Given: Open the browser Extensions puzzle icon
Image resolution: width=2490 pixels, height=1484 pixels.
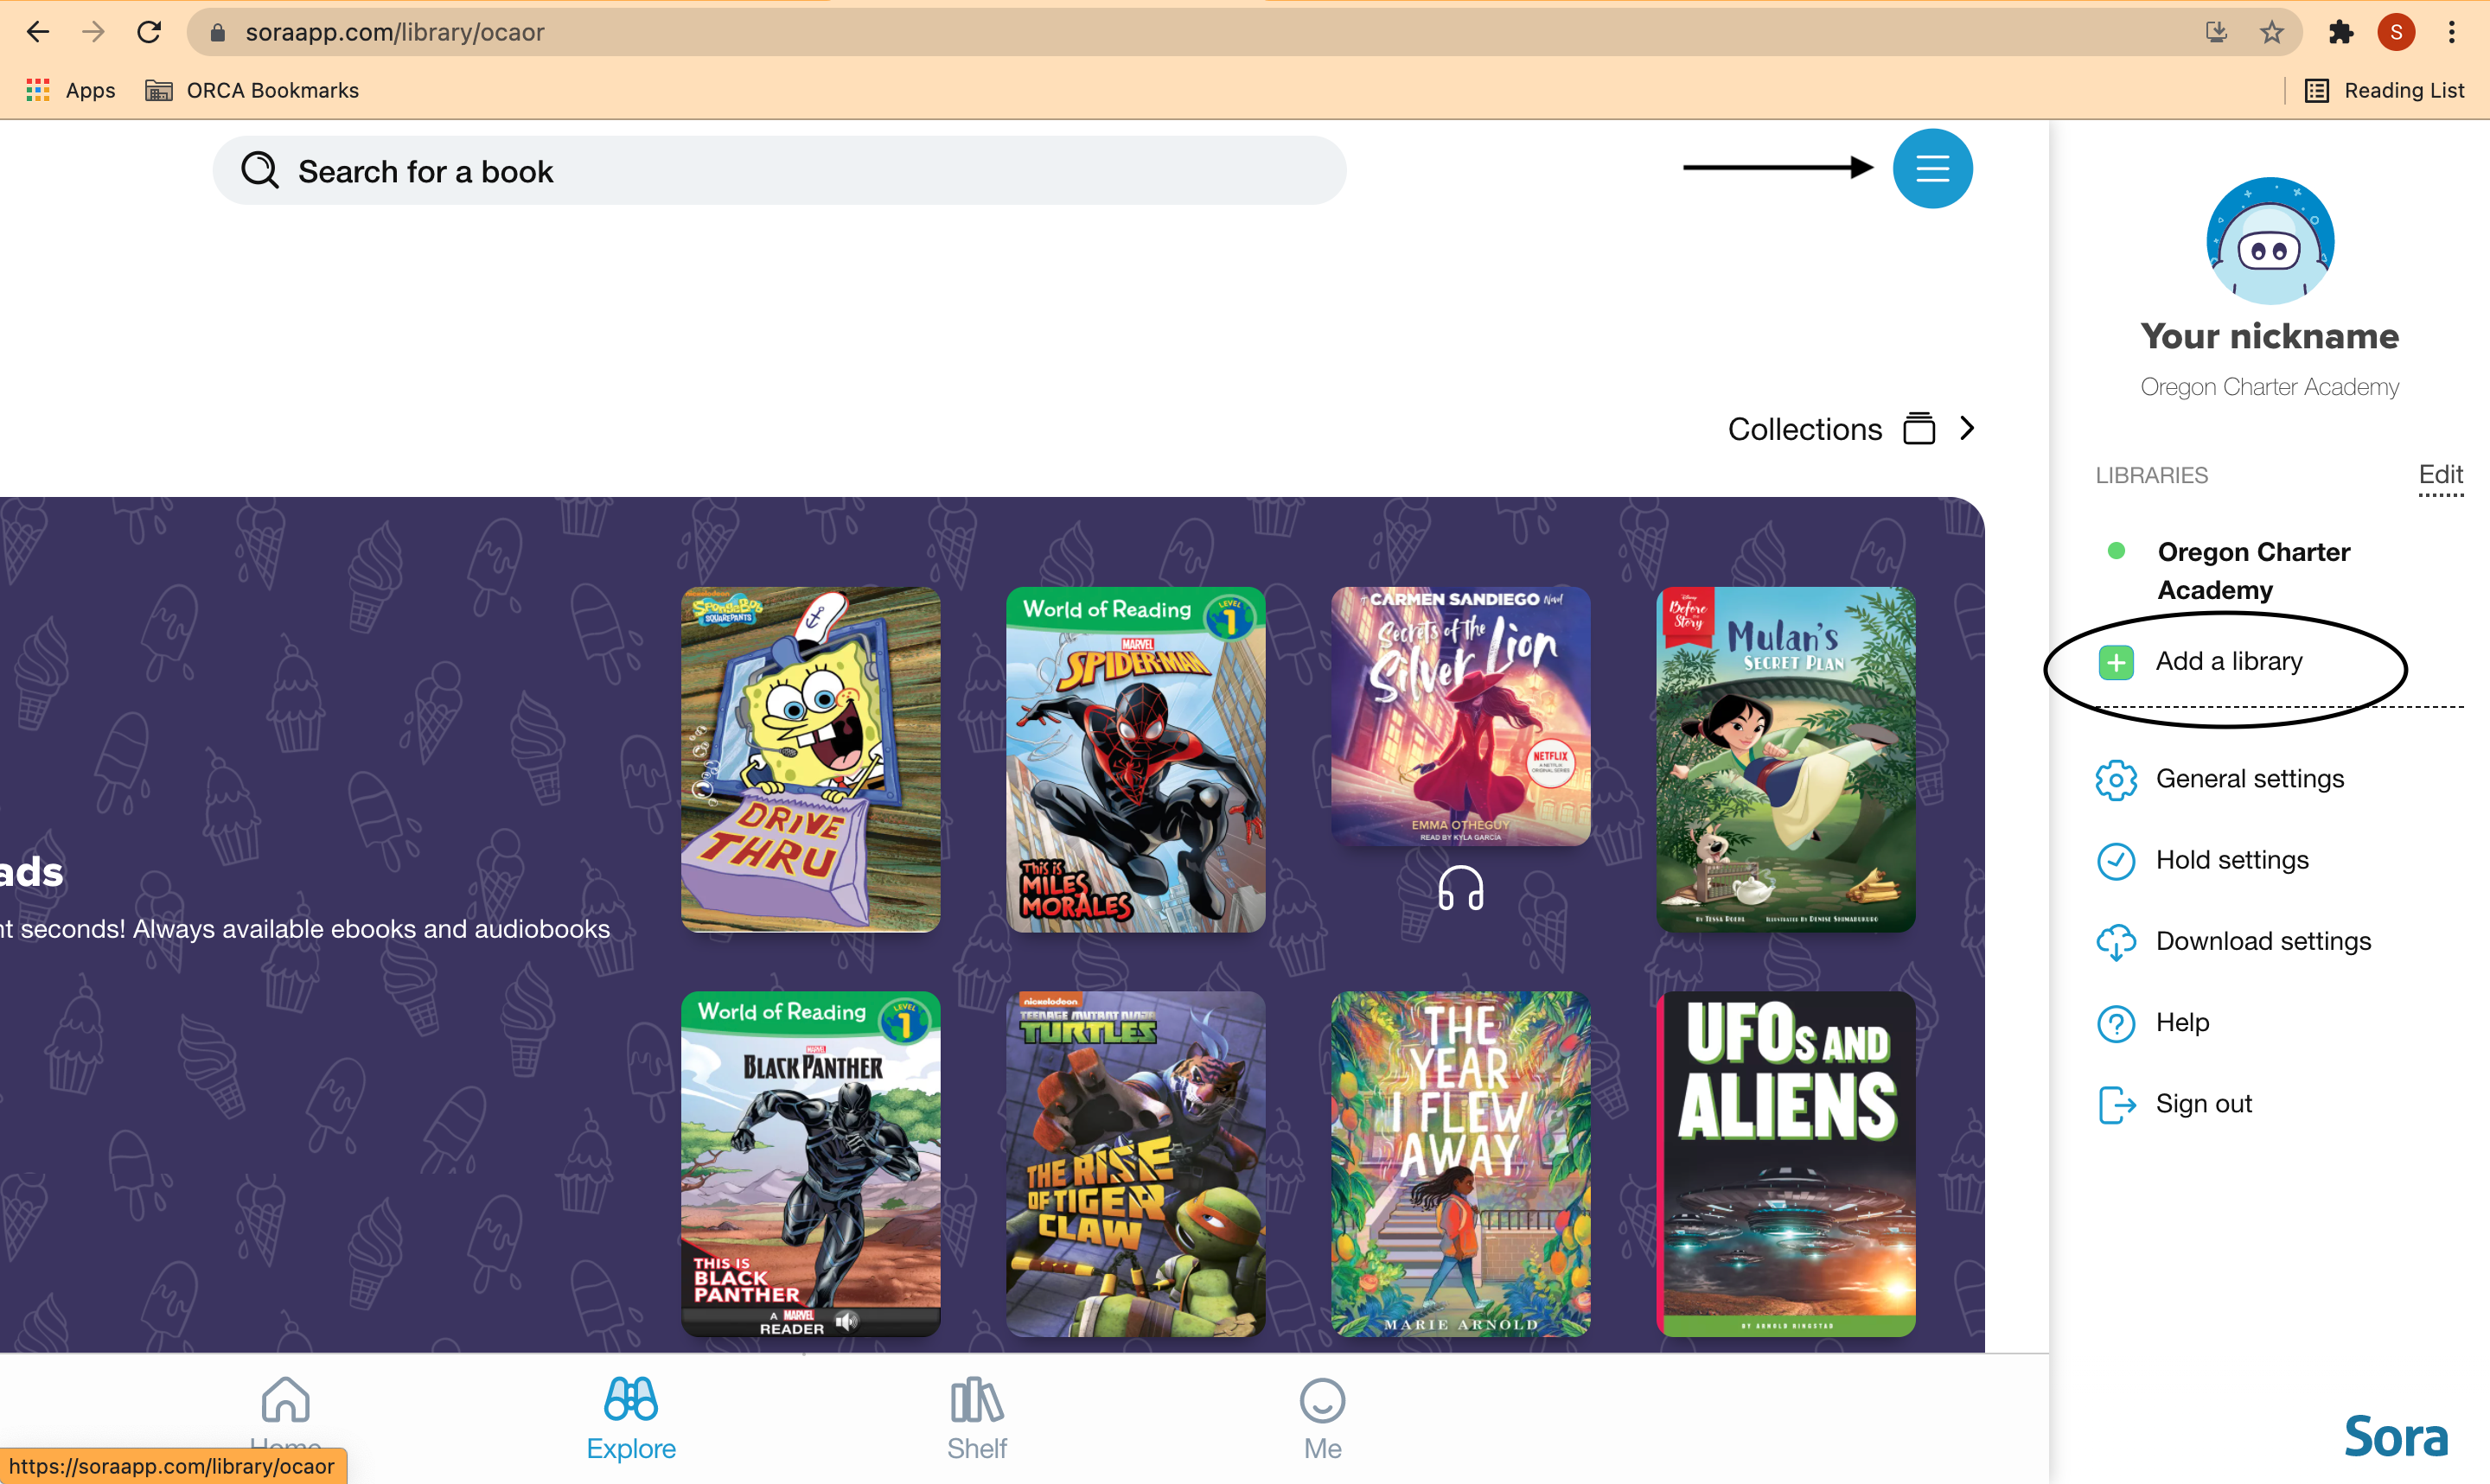Looking at the screenshot, I should pyautogui.click(x=2341, y=32).
